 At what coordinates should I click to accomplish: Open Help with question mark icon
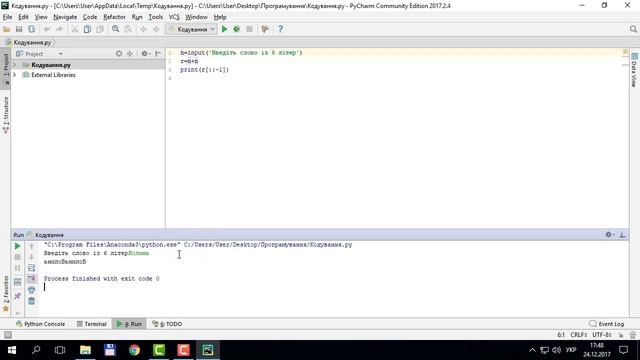(x=280, y=29)
